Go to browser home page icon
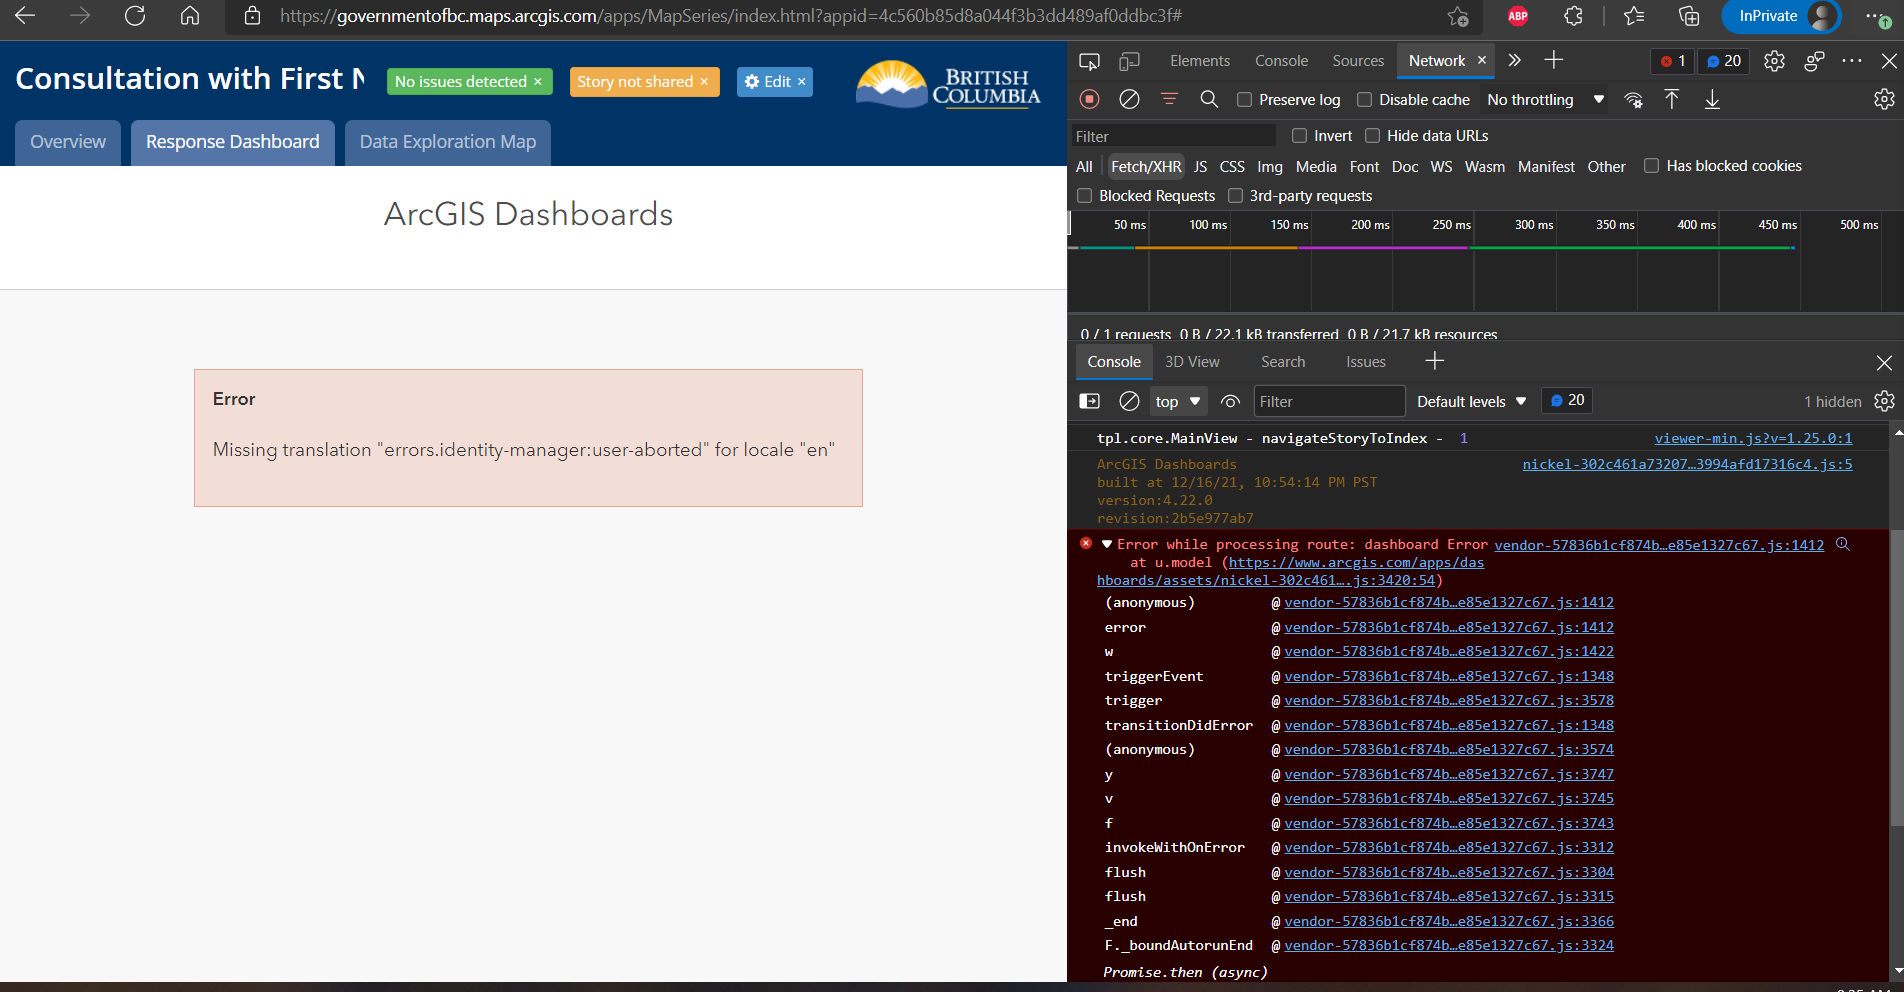Screen dimensions: 1904x992 pyautogui.click(x=190, y=16)
